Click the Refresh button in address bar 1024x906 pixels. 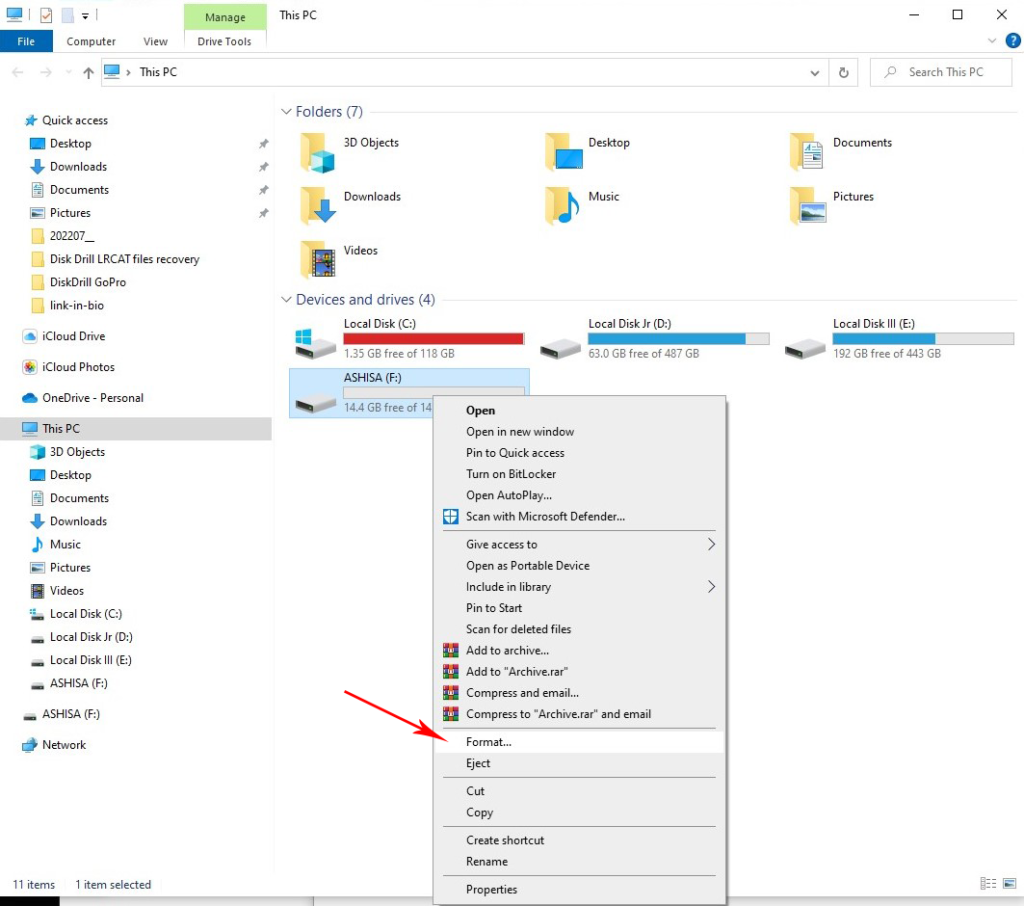click(844, 72)
